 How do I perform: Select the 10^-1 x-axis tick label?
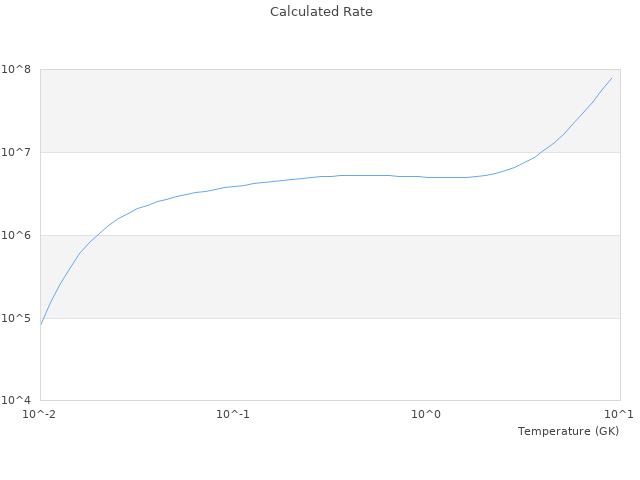(233, 414)
